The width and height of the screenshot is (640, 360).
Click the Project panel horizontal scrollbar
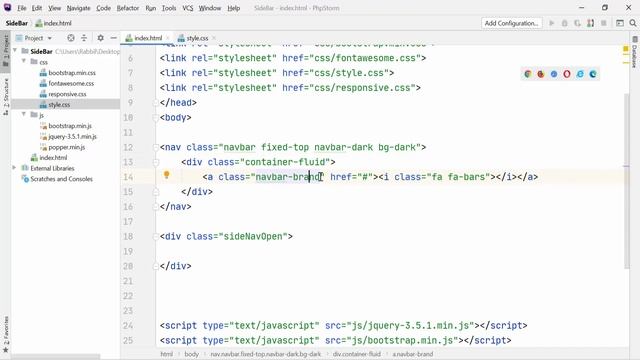click(x=55, y=357)
